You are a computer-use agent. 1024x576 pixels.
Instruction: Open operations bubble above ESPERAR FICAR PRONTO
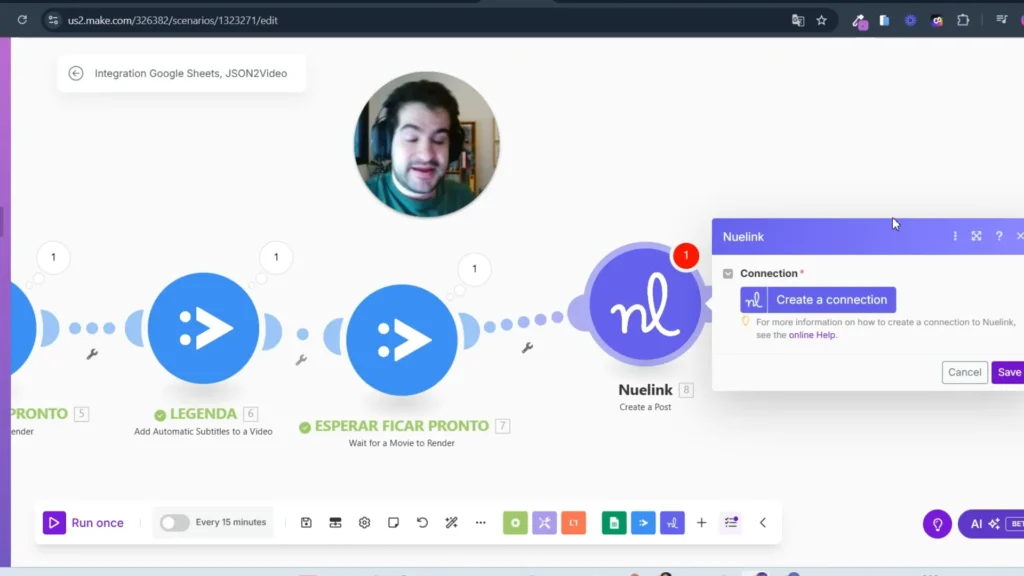[x=475, y=268]
